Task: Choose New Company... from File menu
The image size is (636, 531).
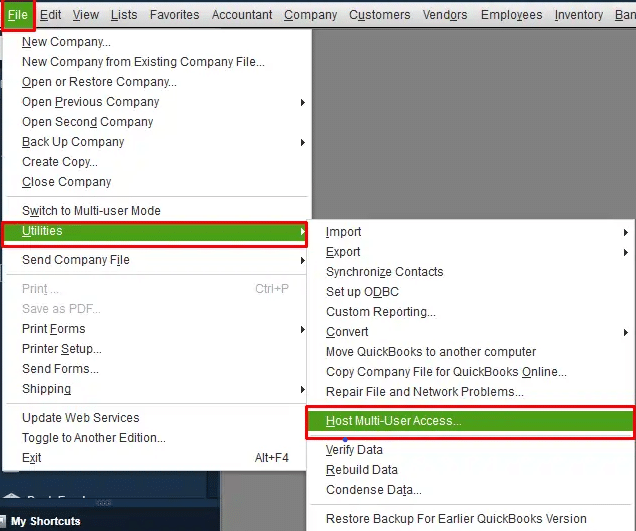Action: pyautogui.click(x=155, y=42)
